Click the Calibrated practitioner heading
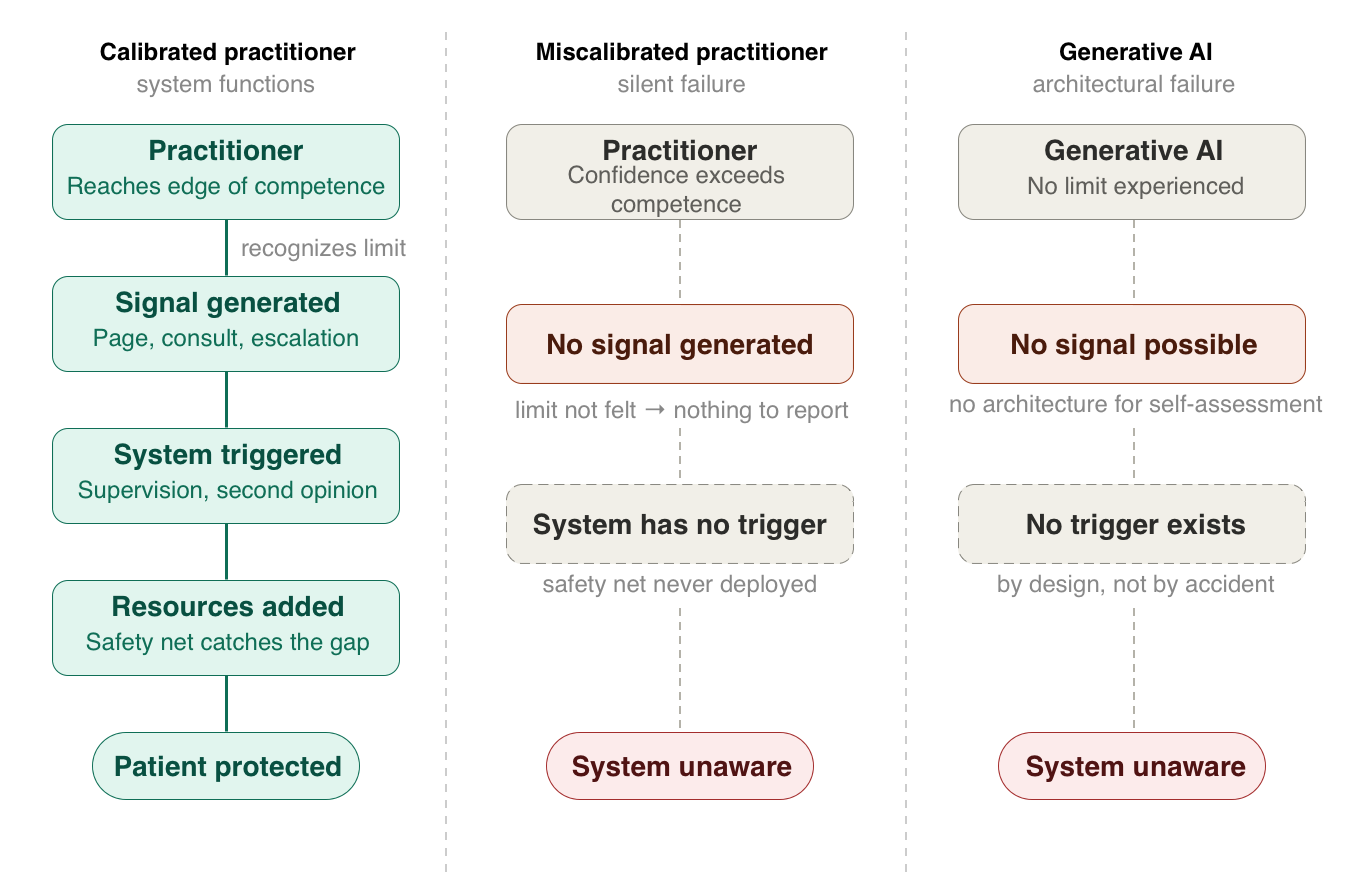1360x893 pixels. [227, 52]
